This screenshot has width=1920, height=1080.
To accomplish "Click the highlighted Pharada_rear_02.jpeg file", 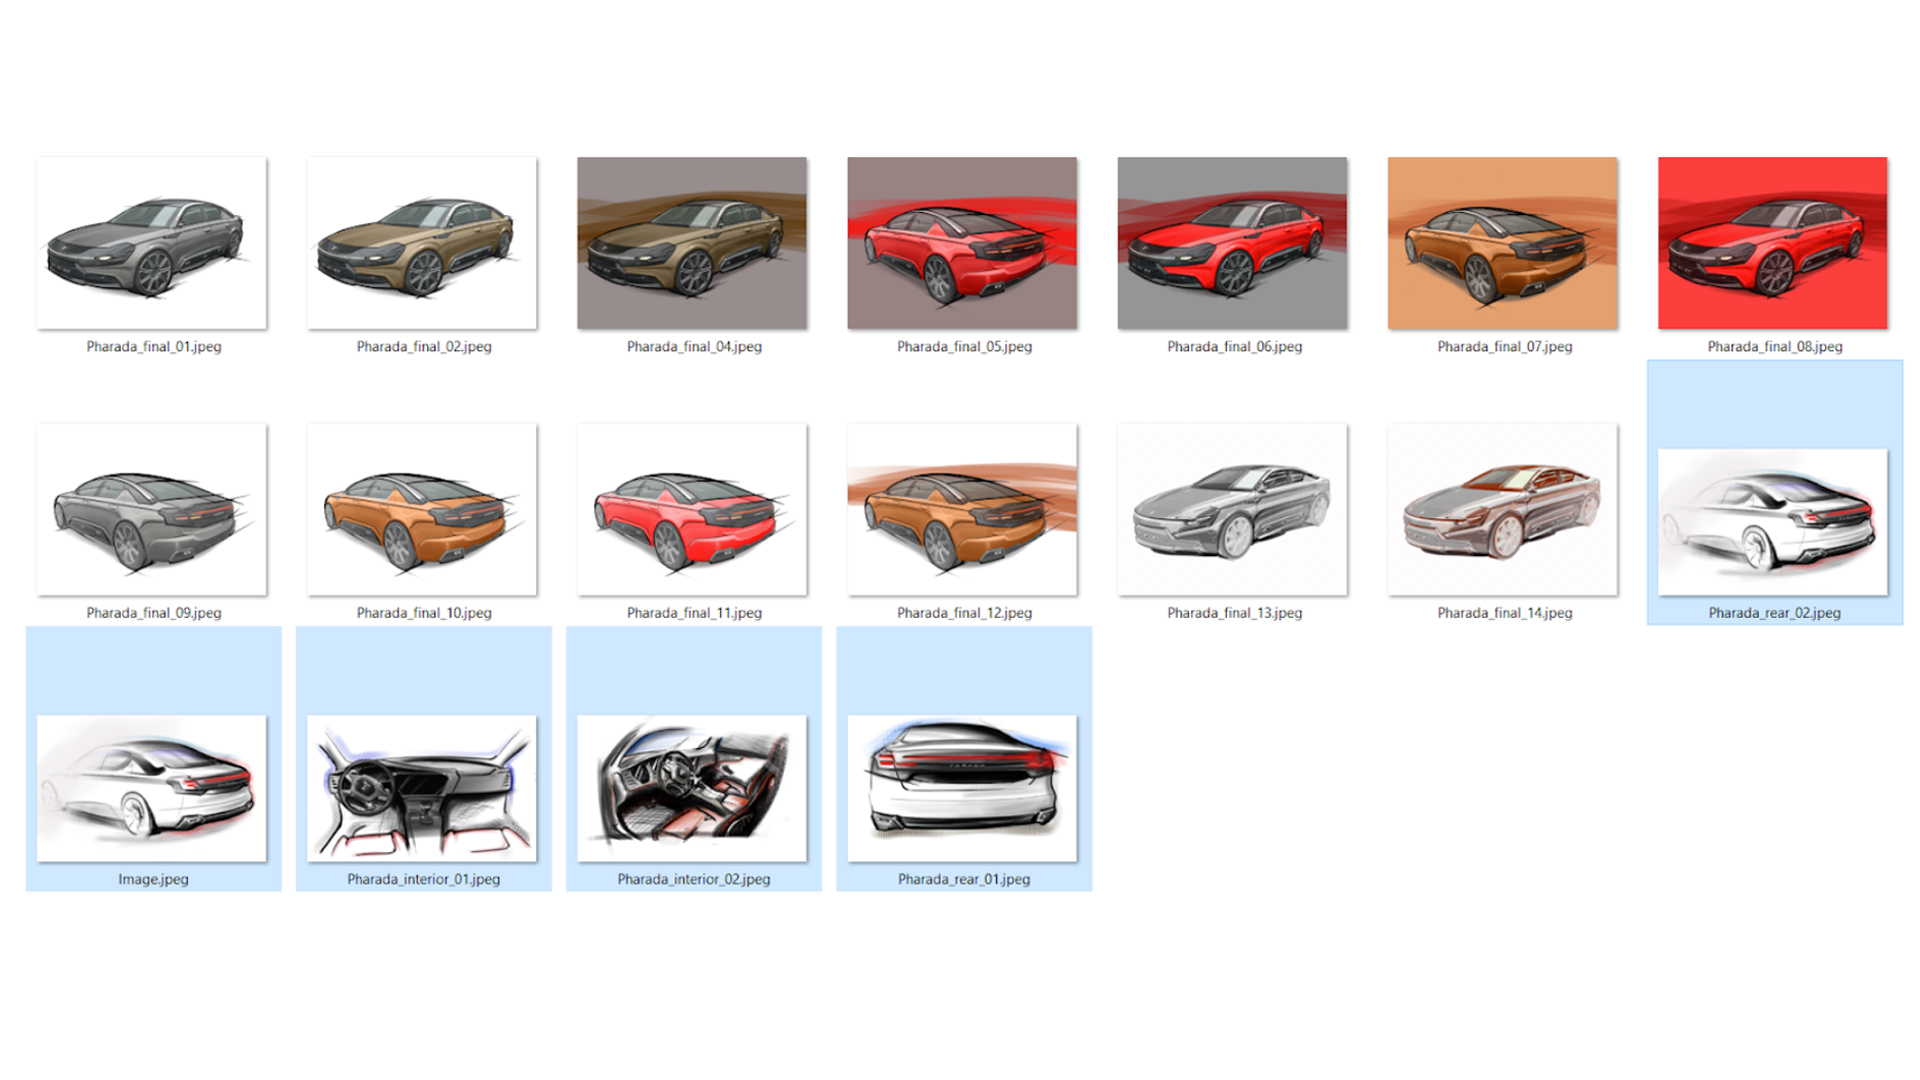I will [x=1772, y=522].
